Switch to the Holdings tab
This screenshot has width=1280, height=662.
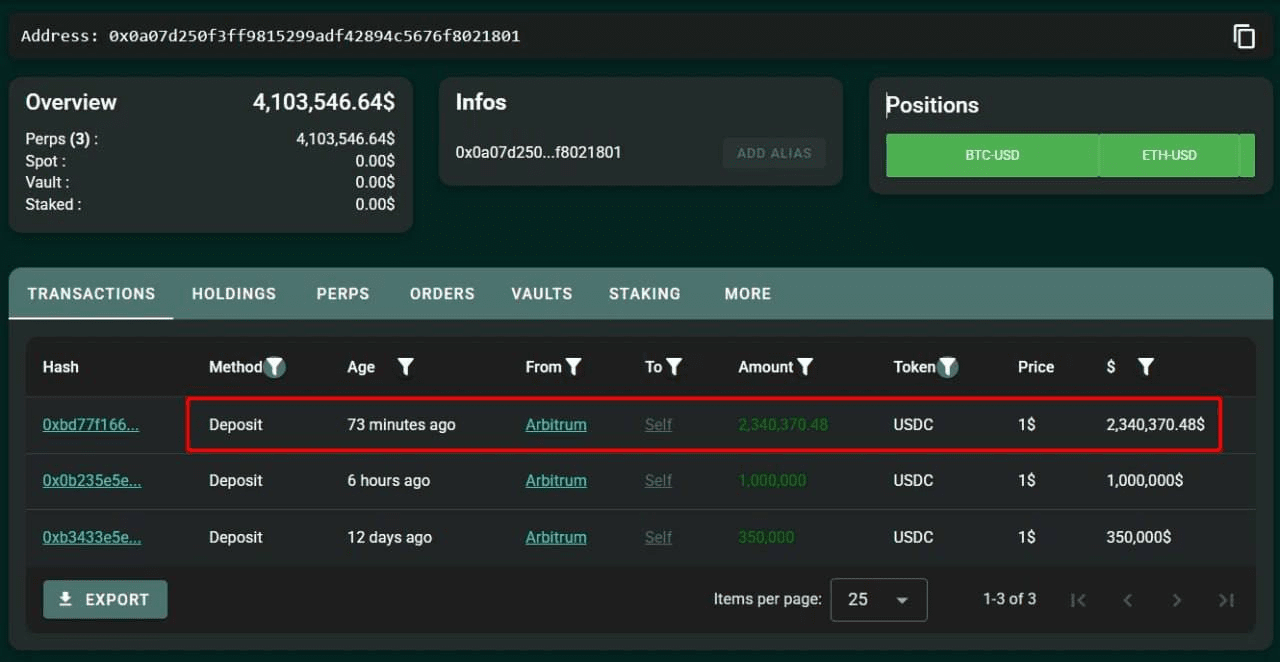click(x=234, y=294)
